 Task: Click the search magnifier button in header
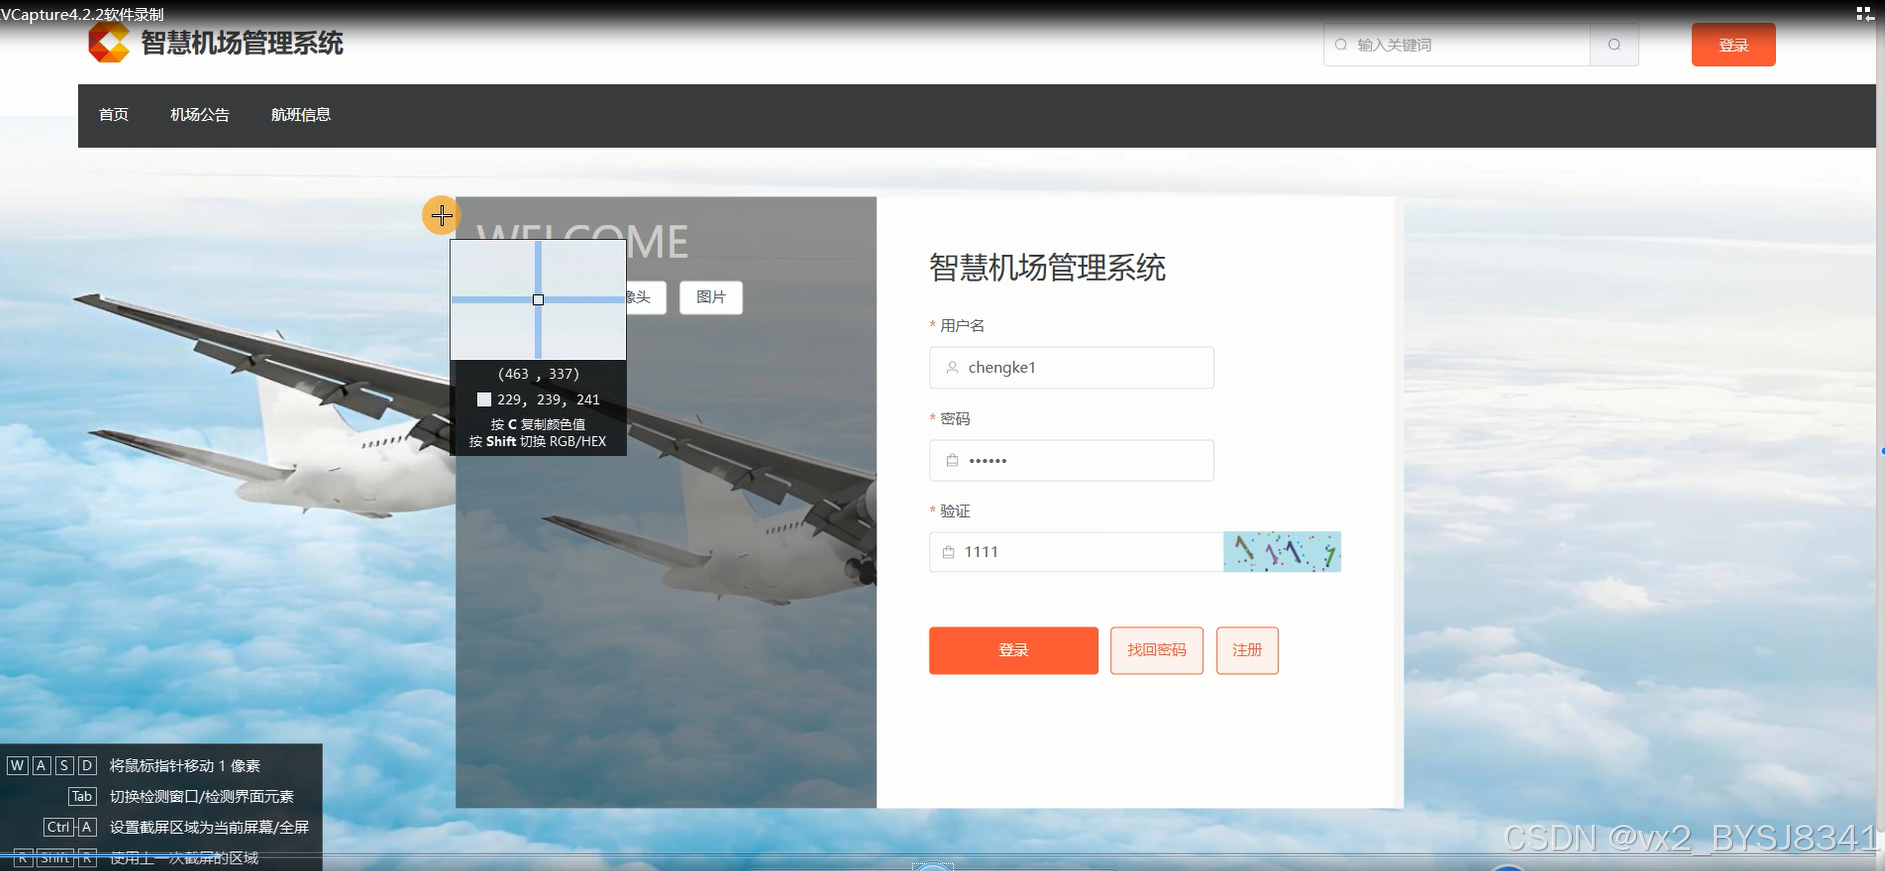click(1614, 45)
